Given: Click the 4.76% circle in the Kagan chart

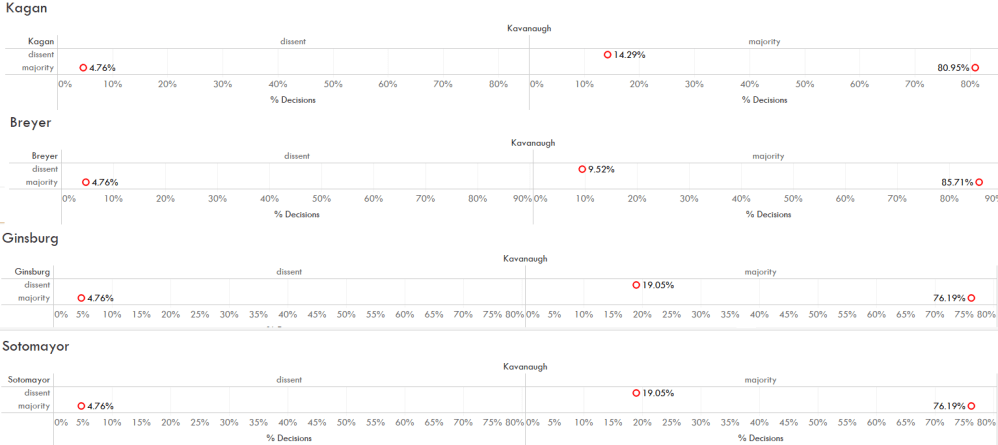Looking at the screenshot, I should point(83,68).
